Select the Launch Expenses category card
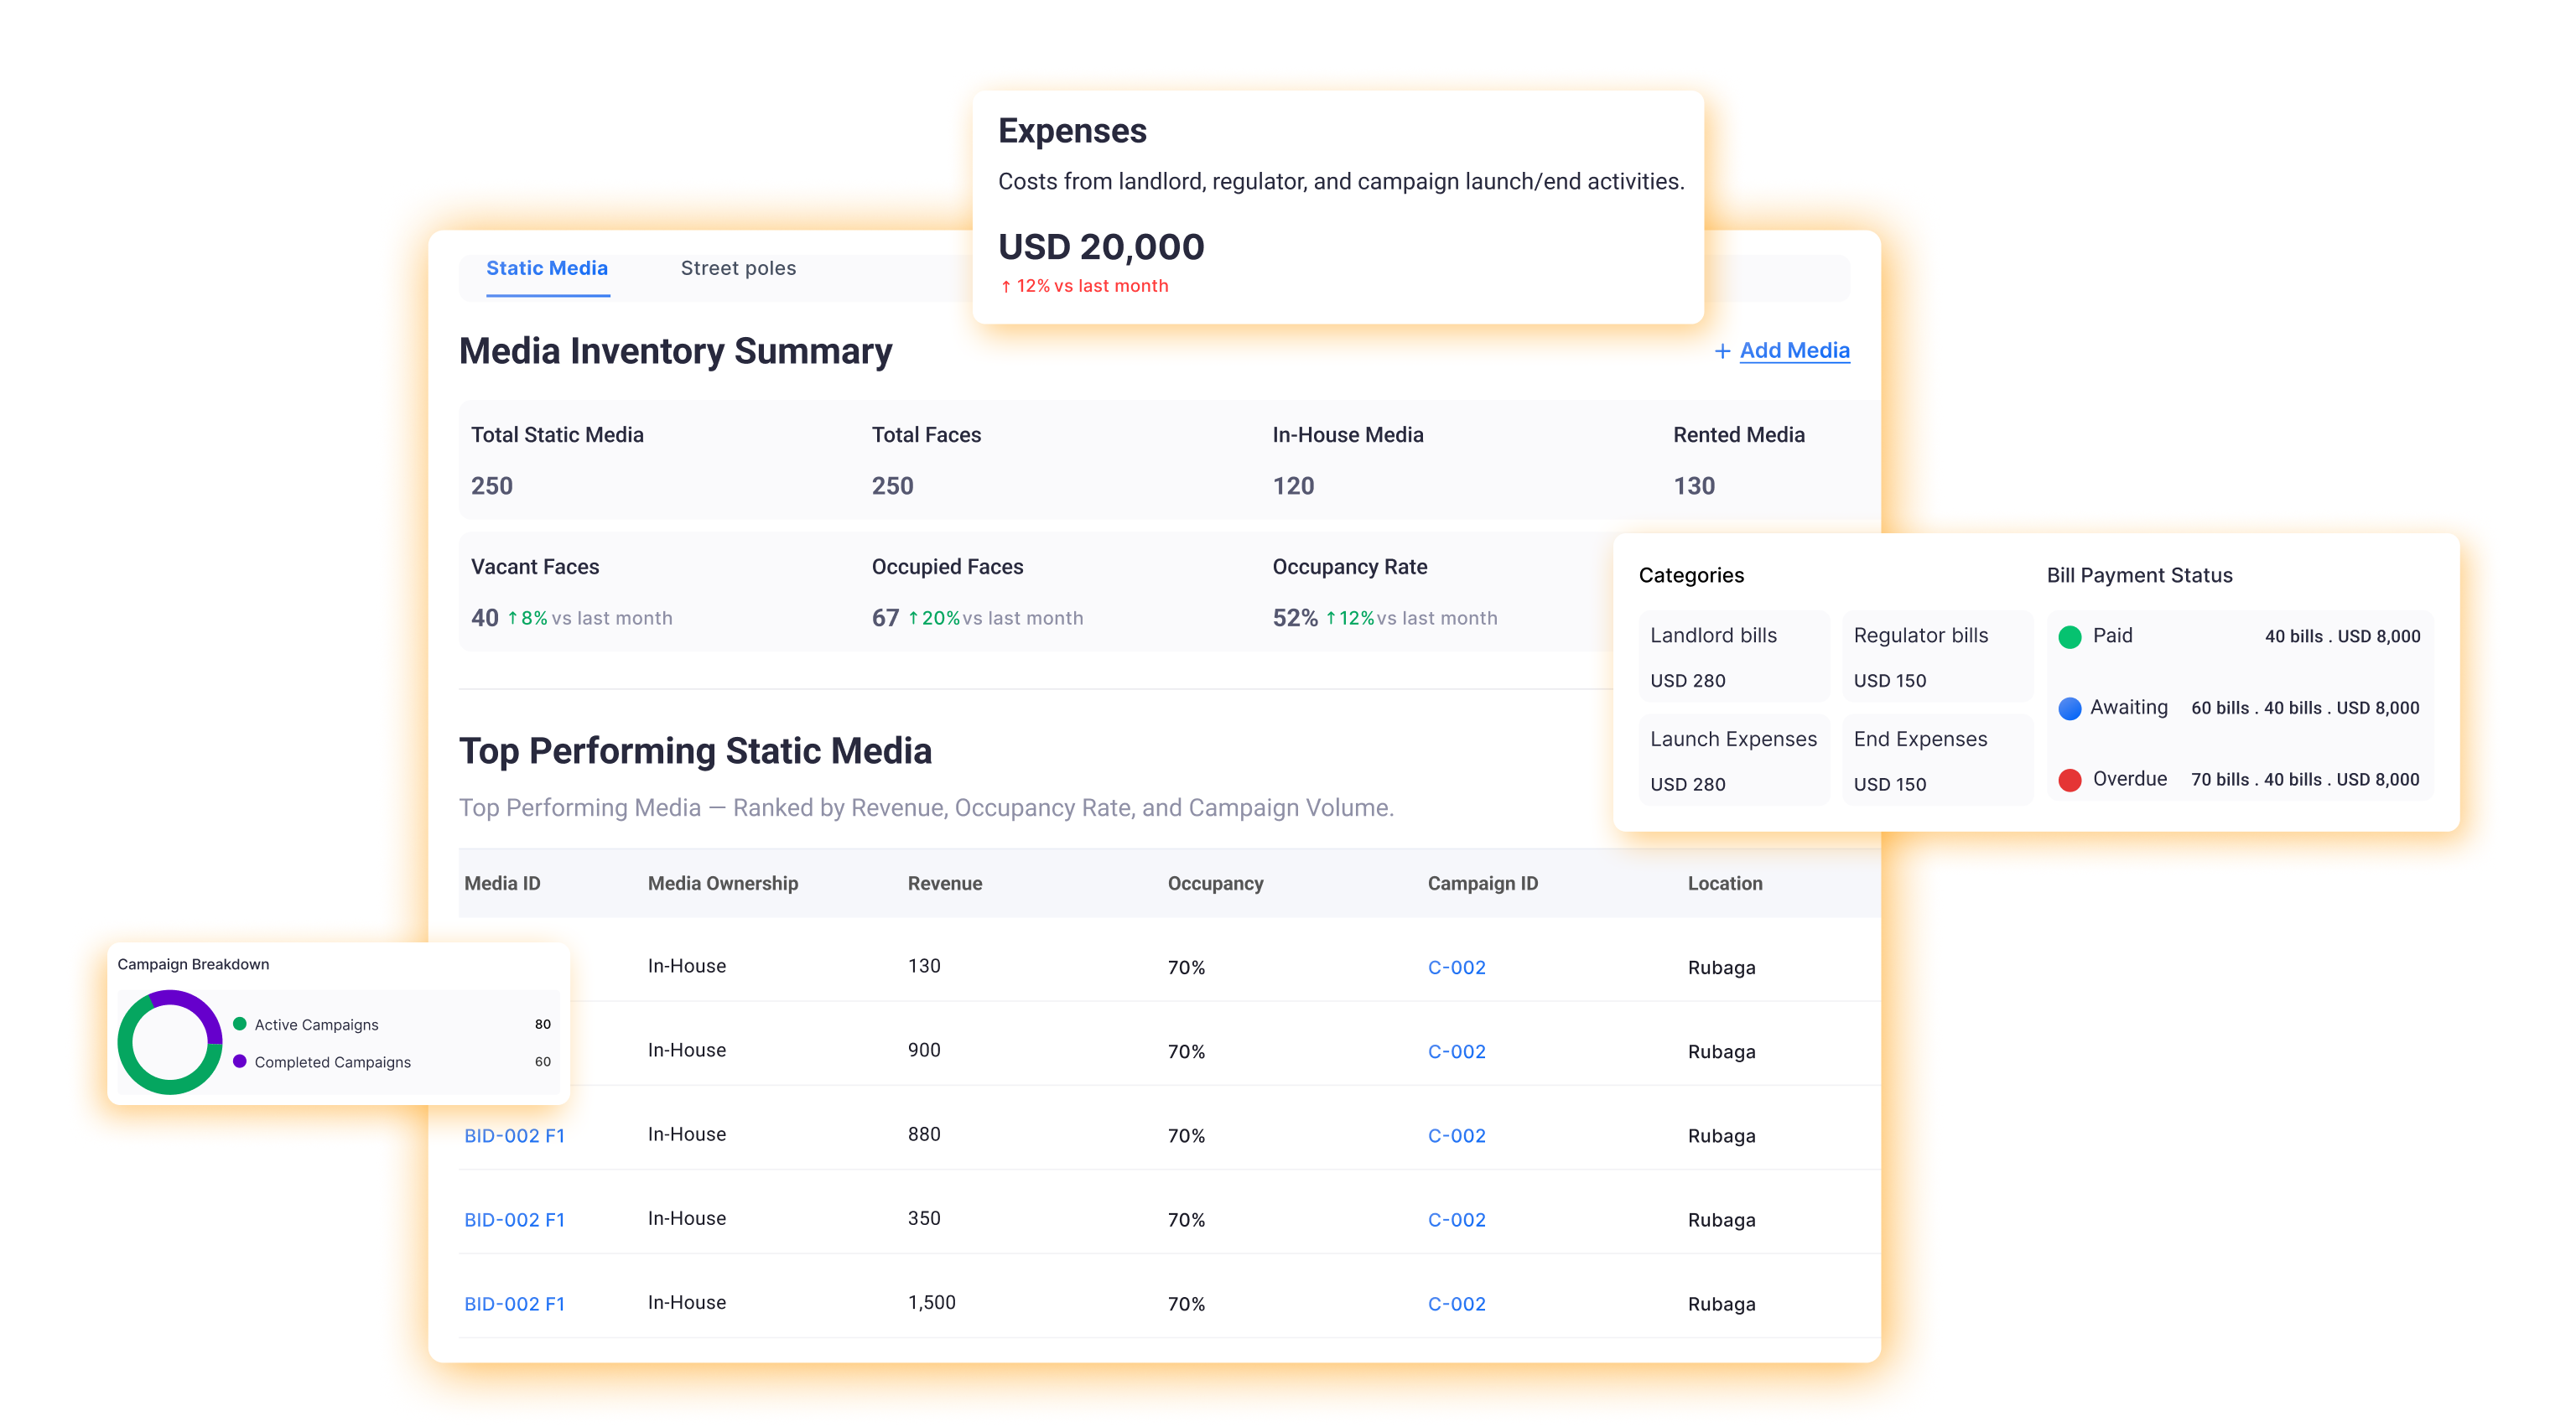Viewport: 2576px width, 1427px height. click(x=1733, y=761)
